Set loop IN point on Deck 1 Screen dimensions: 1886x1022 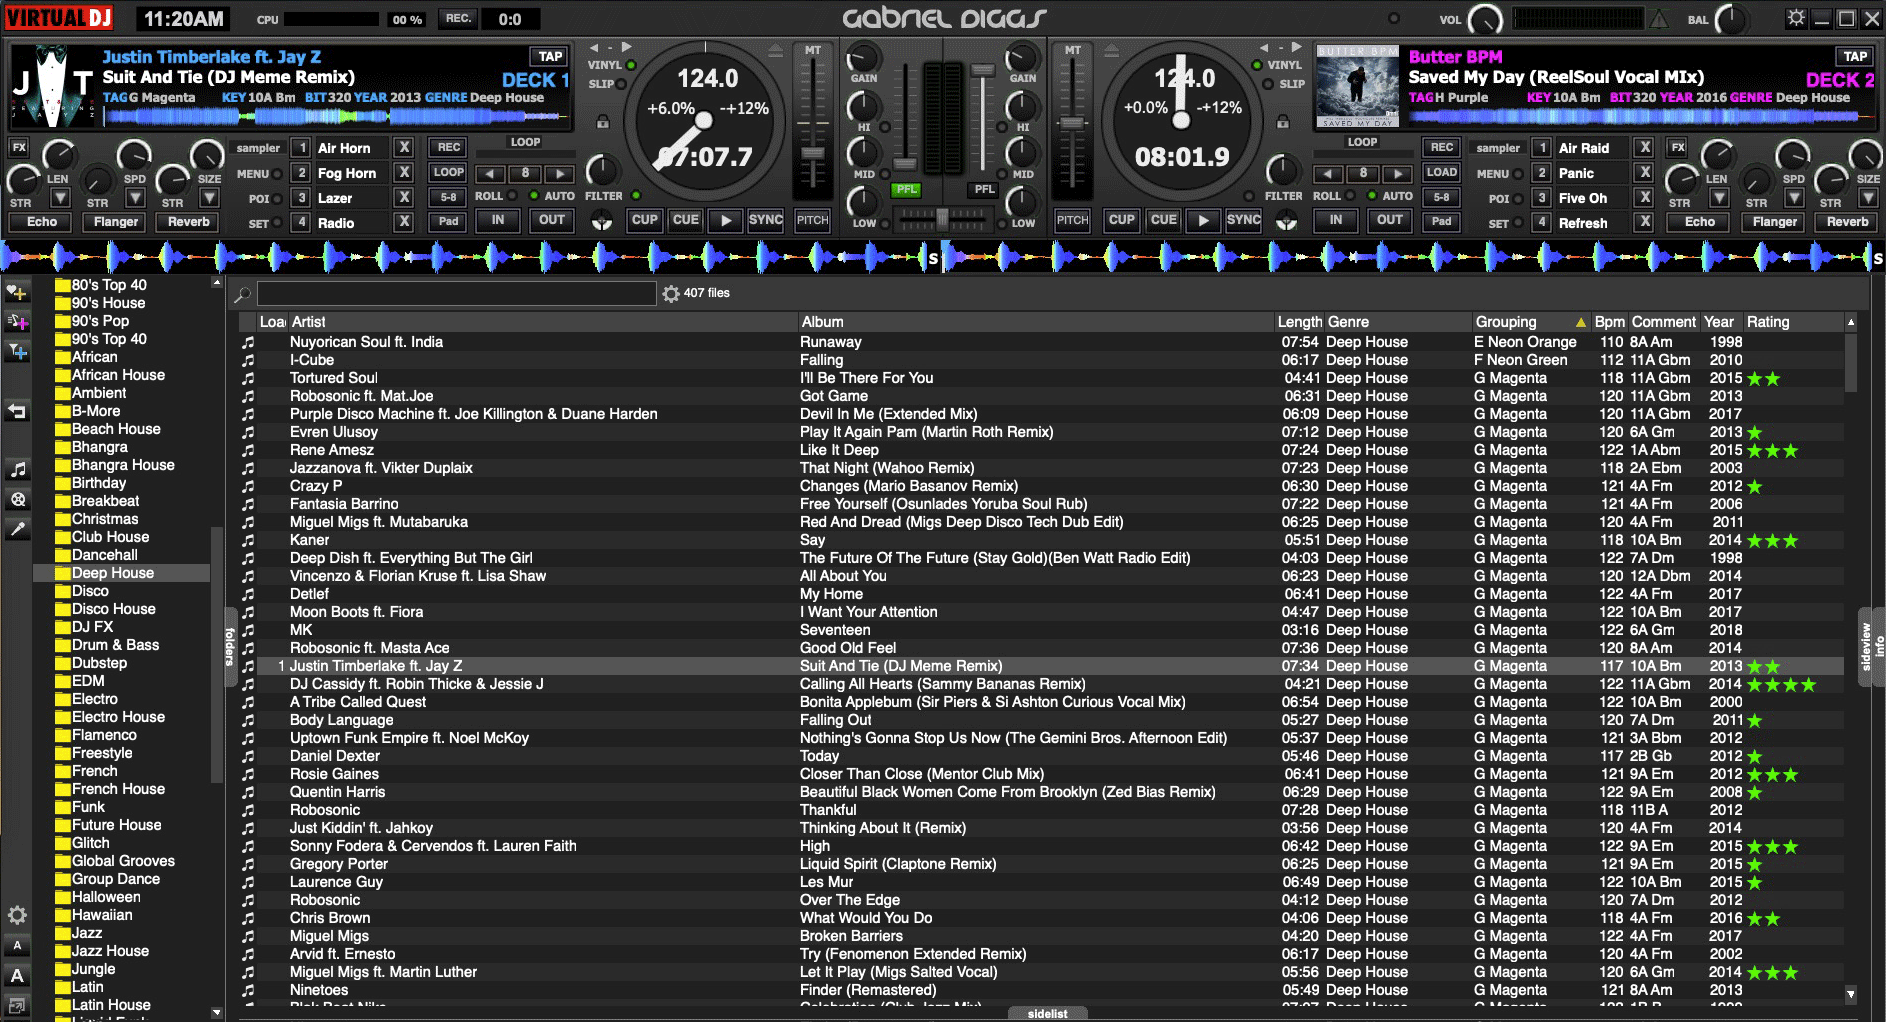[497, 220]
